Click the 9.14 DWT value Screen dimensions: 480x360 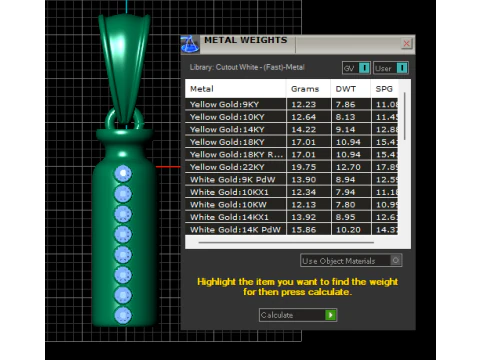coord(345,129)
